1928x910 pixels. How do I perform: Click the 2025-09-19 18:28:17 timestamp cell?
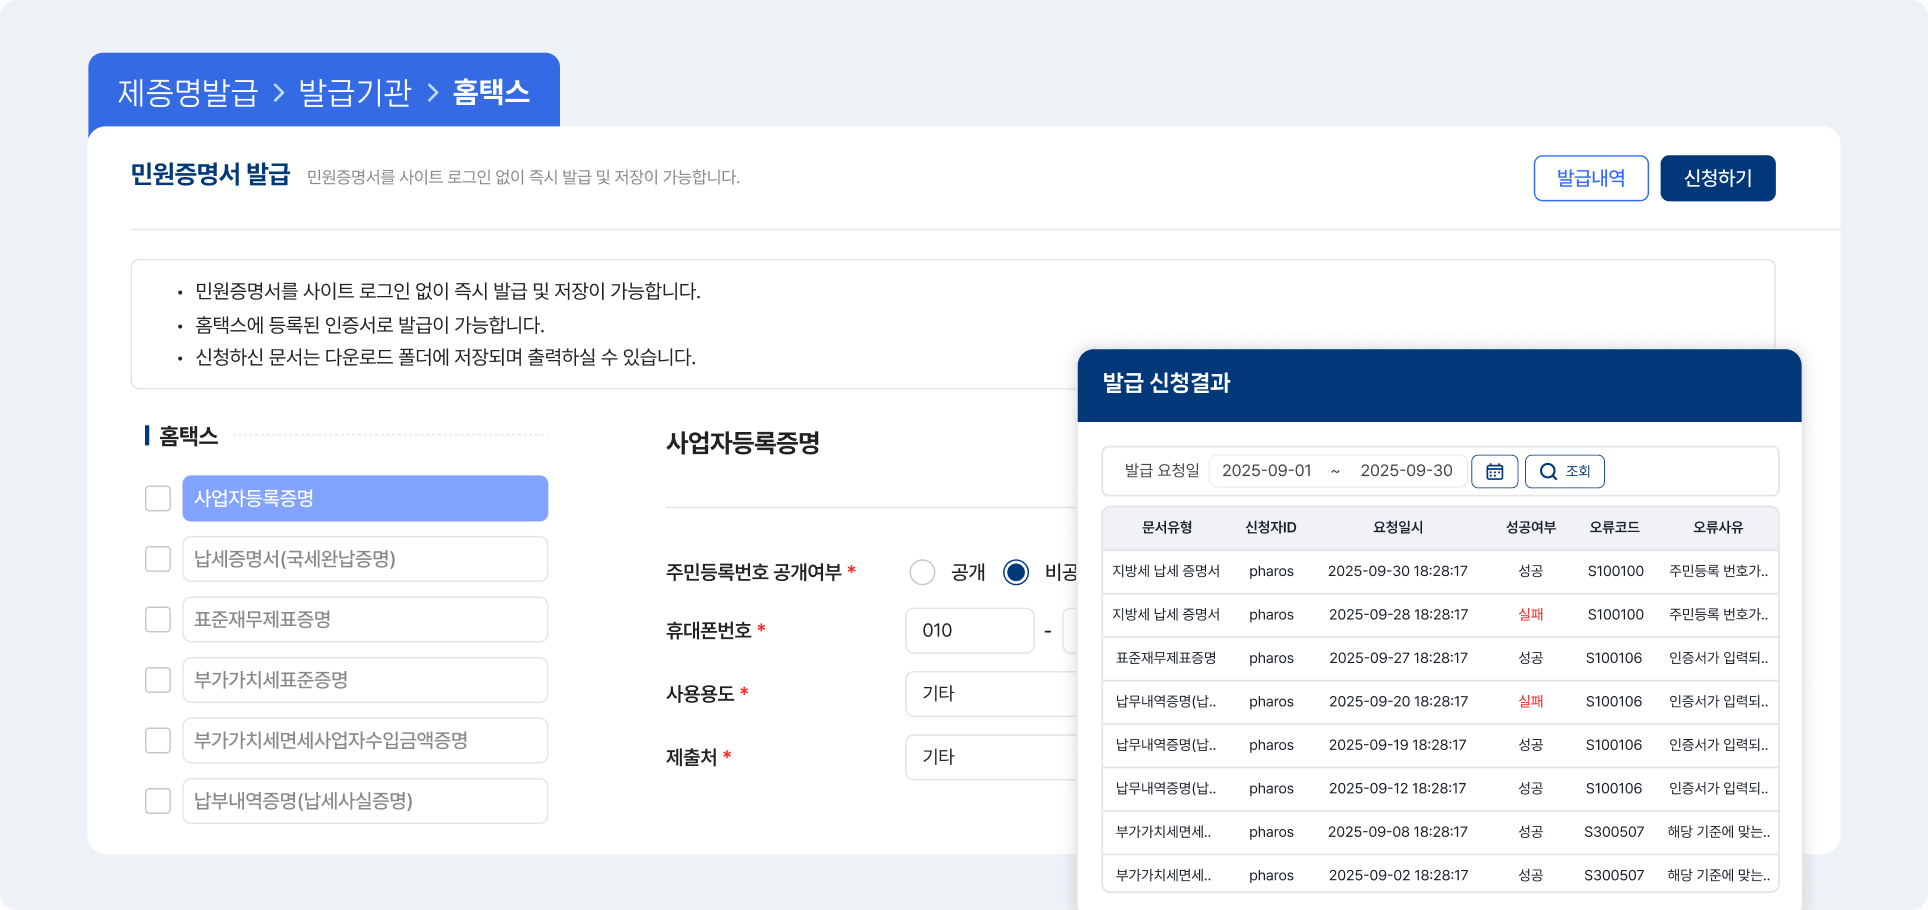(1398, 745)
